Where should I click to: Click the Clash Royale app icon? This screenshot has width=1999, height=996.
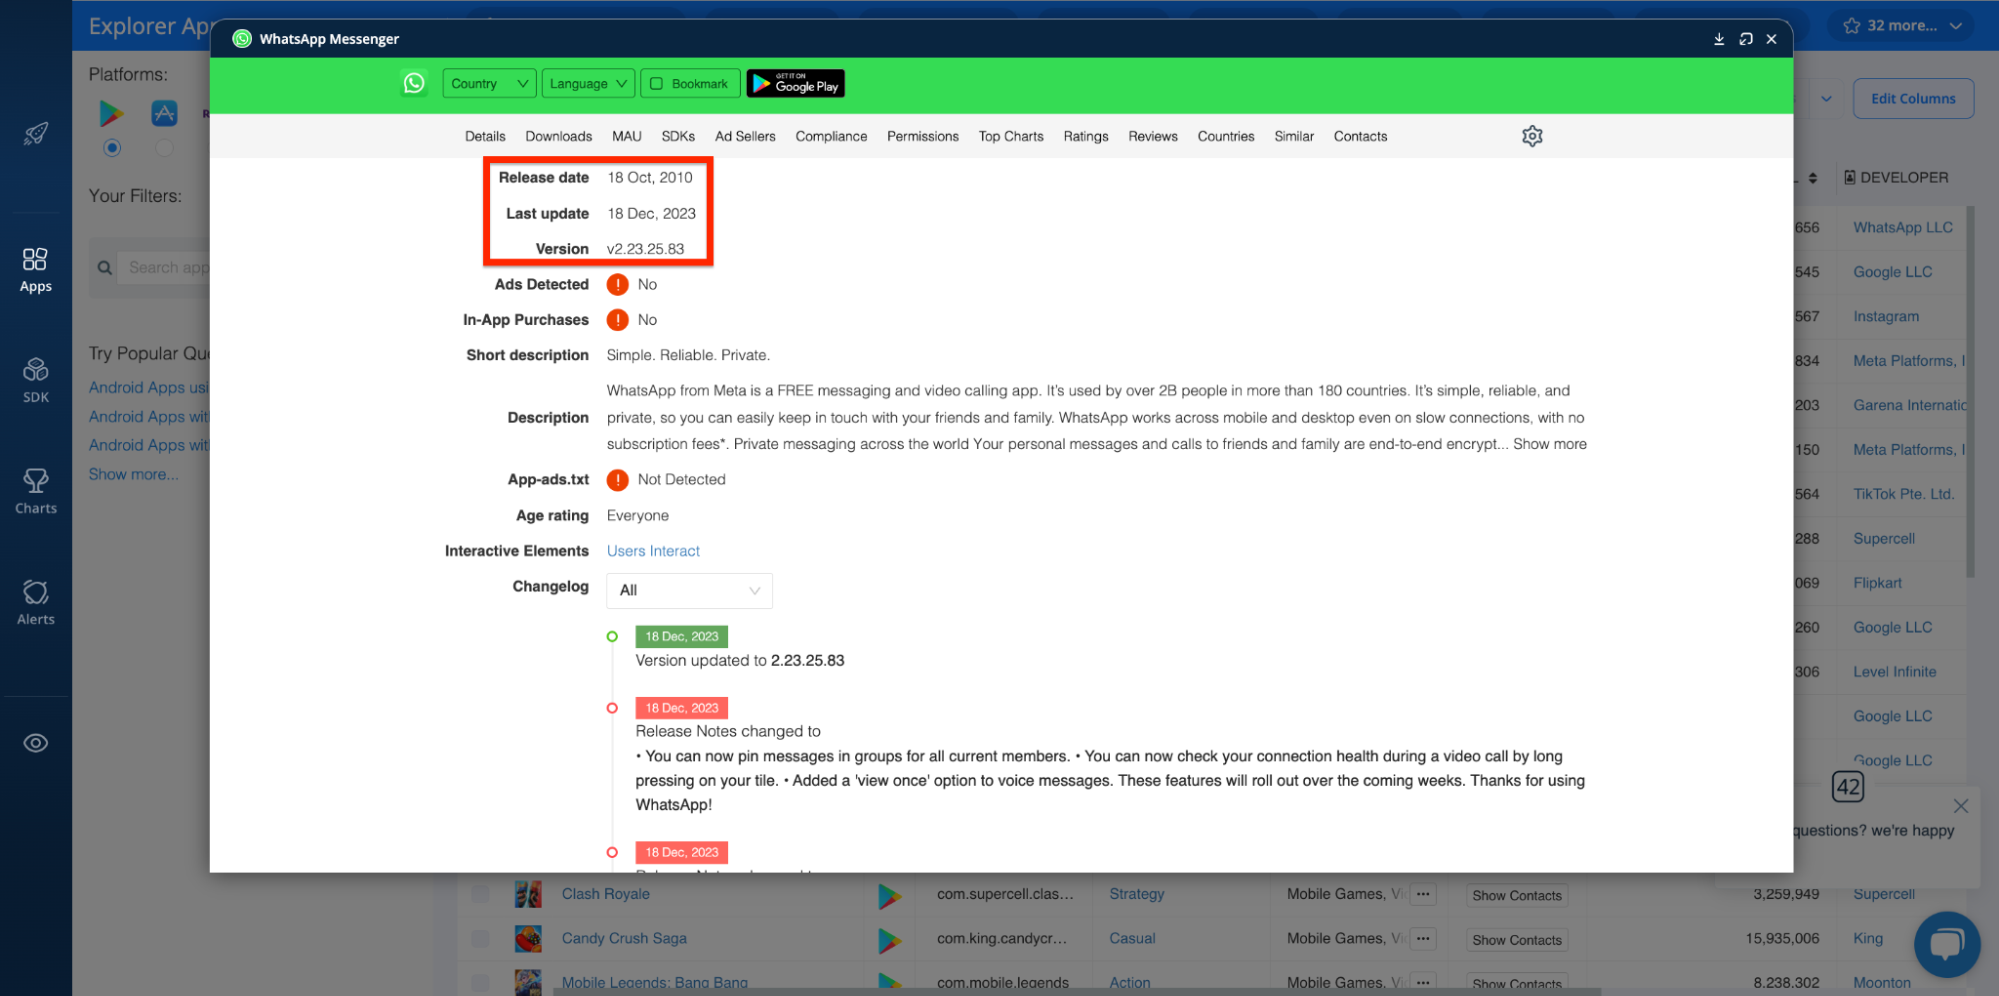pos(528,894)
